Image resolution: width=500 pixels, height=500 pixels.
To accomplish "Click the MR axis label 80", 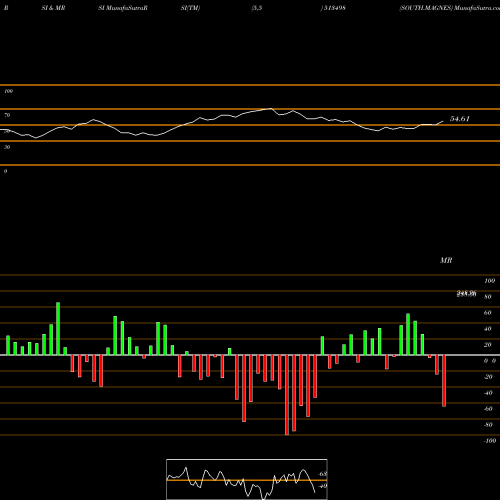I will tap(488, 297).
